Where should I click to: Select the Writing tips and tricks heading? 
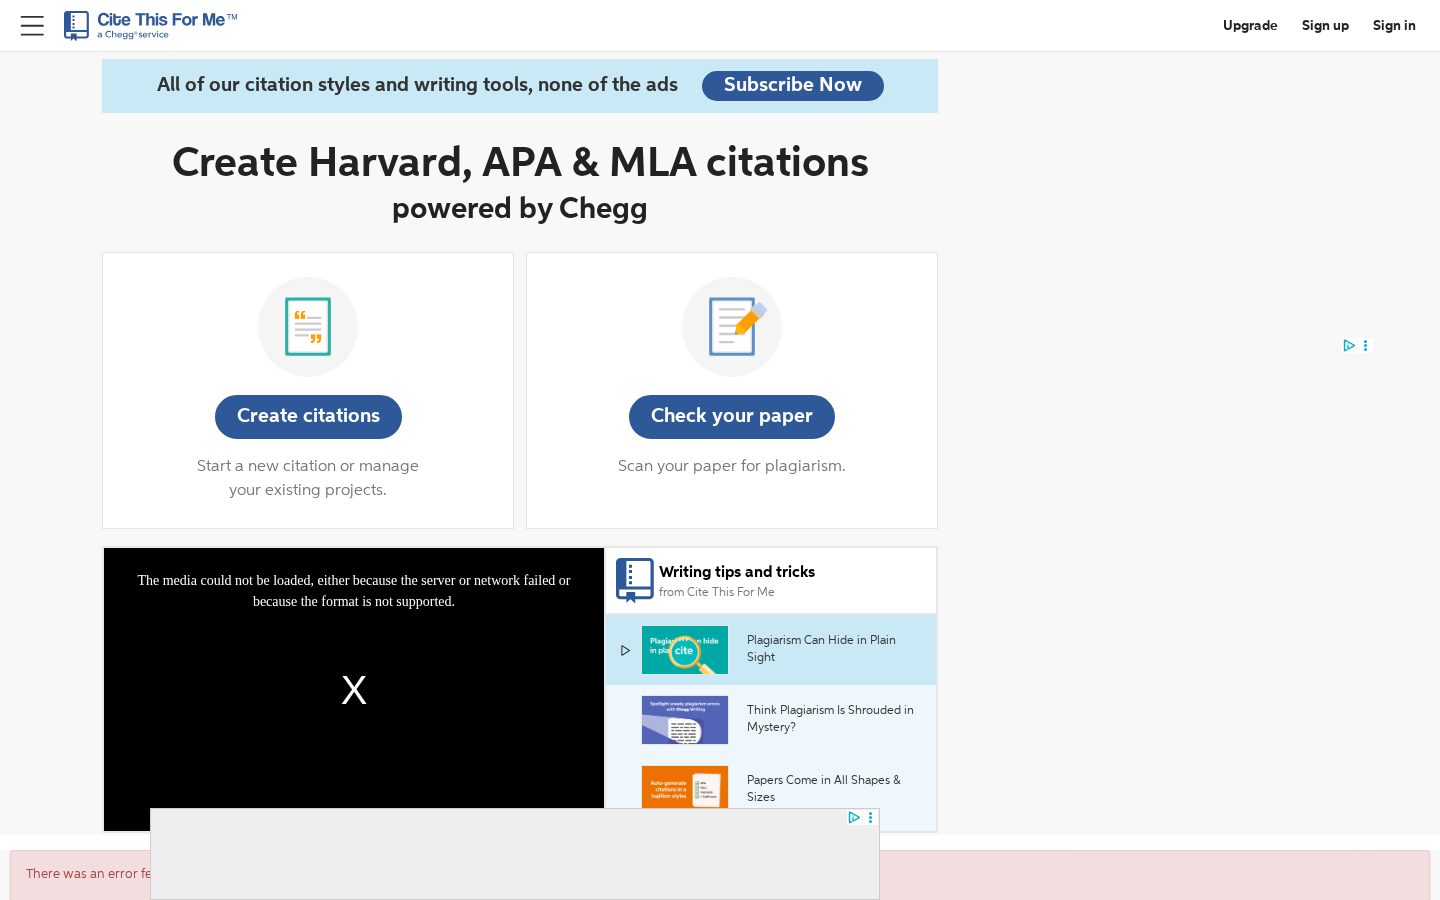[737, 572]
